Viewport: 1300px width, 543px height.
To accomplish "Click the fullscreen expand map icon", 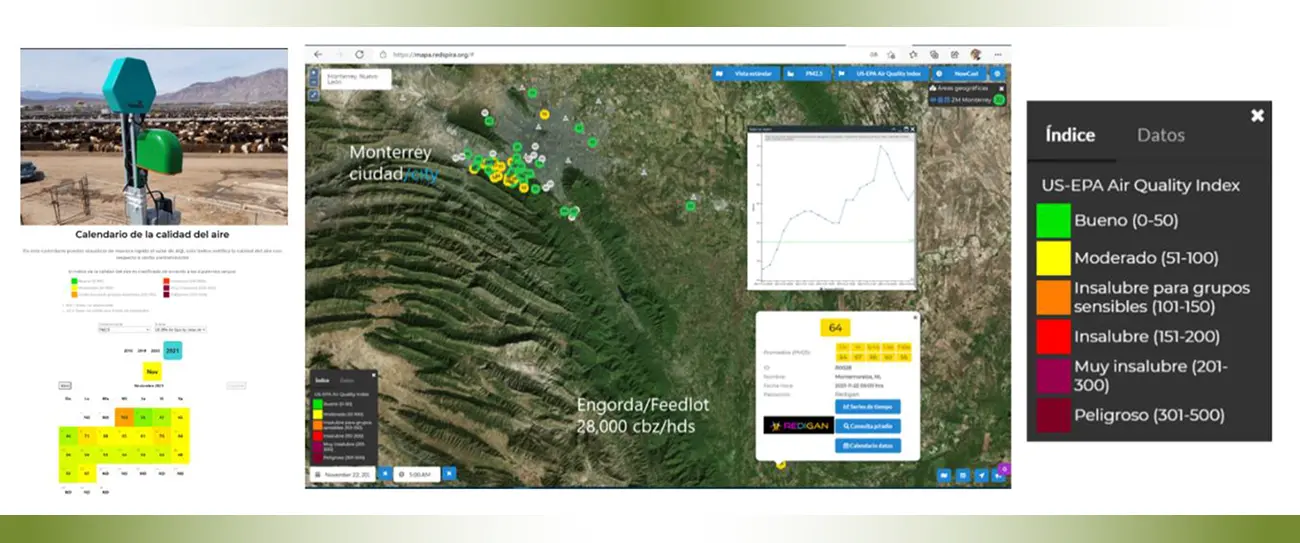I will pyautogui.click(x=314, y=95).
